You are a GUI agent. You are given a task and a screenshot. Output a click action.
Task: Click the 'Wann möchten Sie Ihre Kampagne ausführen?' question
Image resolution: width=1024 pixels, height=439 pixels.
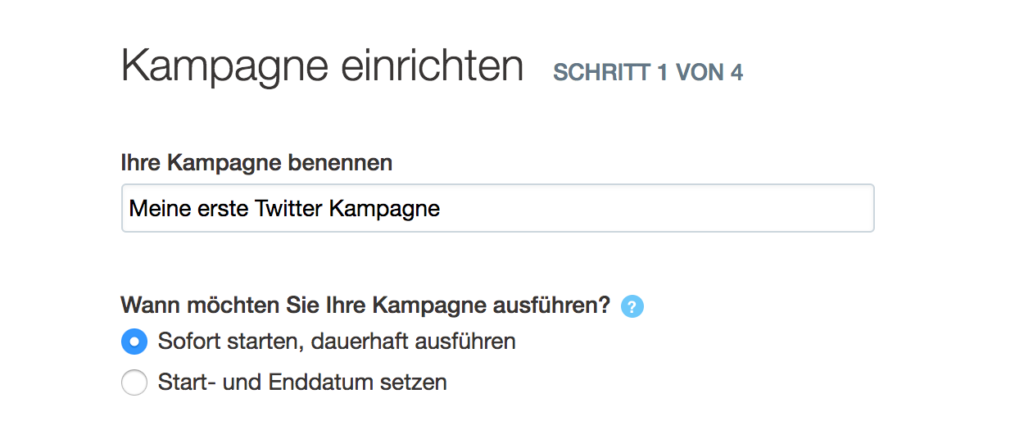point(366,304)
